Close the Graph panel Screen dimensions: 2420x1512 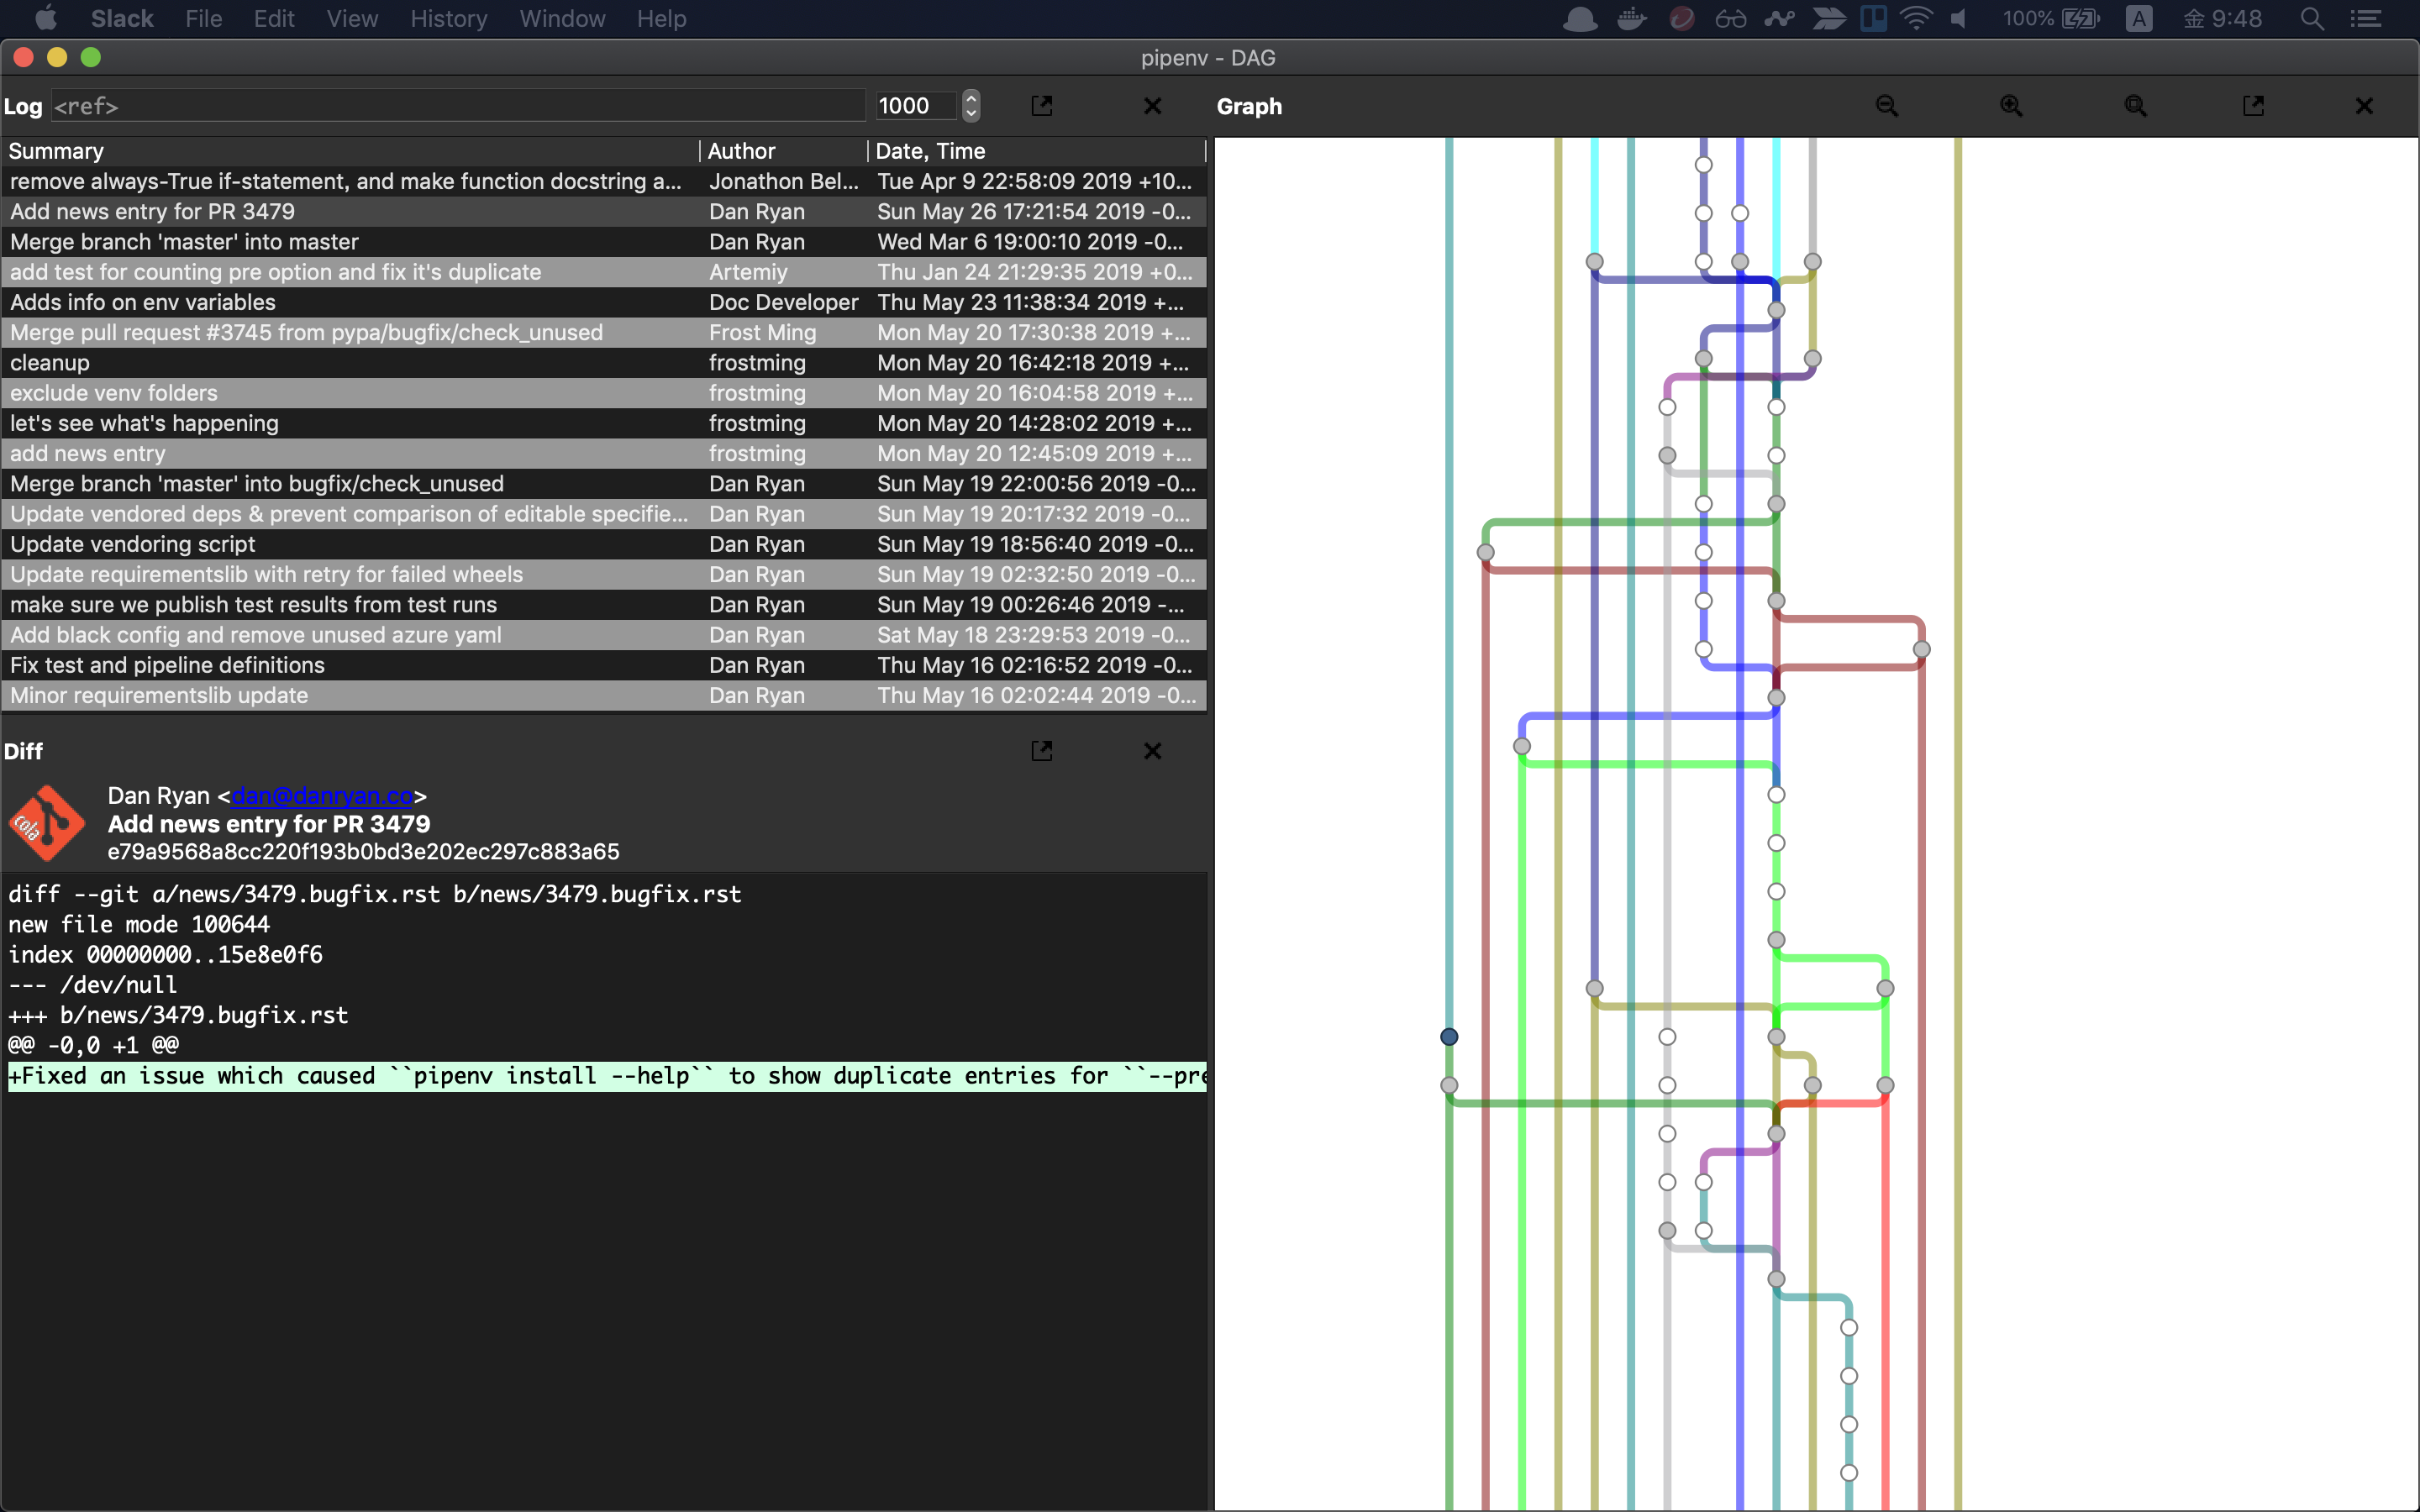(2364, 106)
